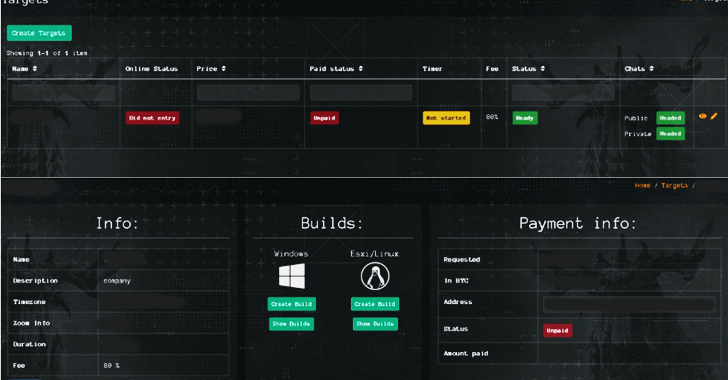Sort by Chats column arrows

651,69
